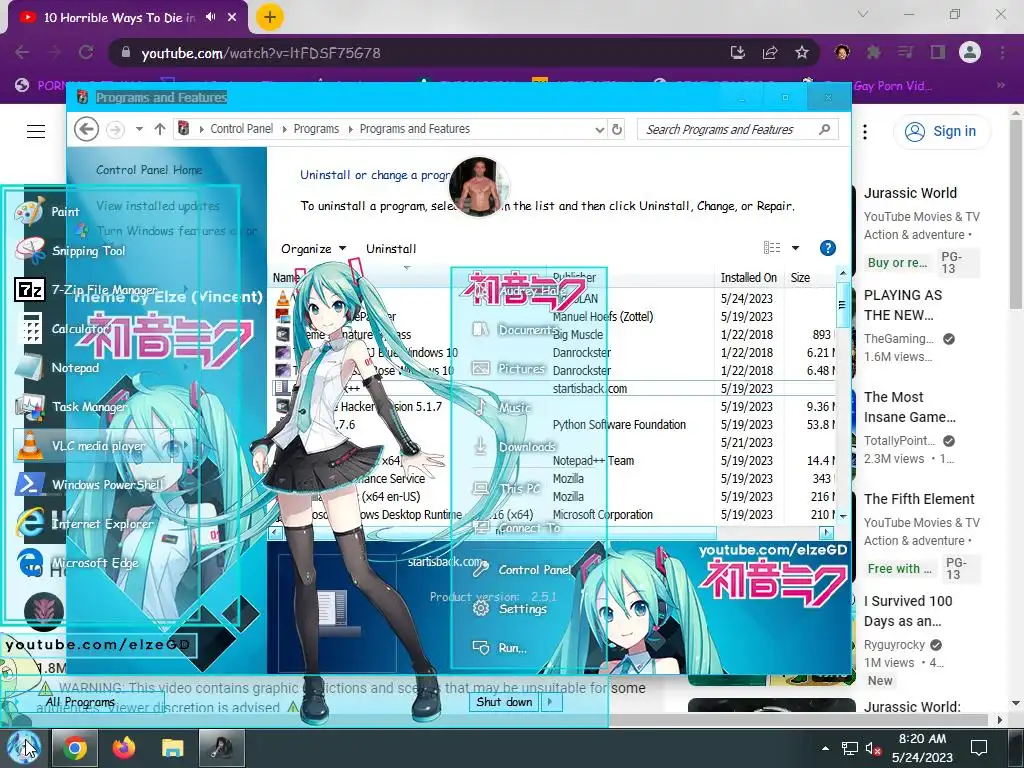Click the Shut down button
Screen dimensions: 1024x768
pyautogui.click(x=504, y=702)
